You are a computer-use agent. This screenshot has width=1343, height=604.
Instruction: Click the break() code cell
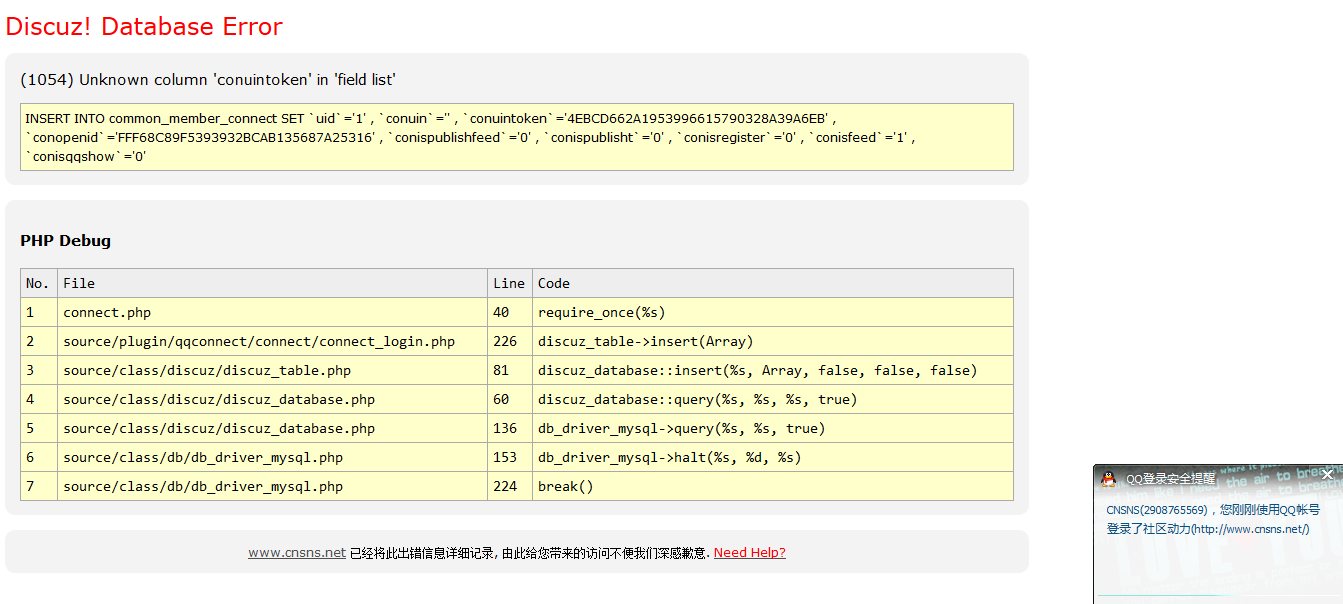pos(566,486)
